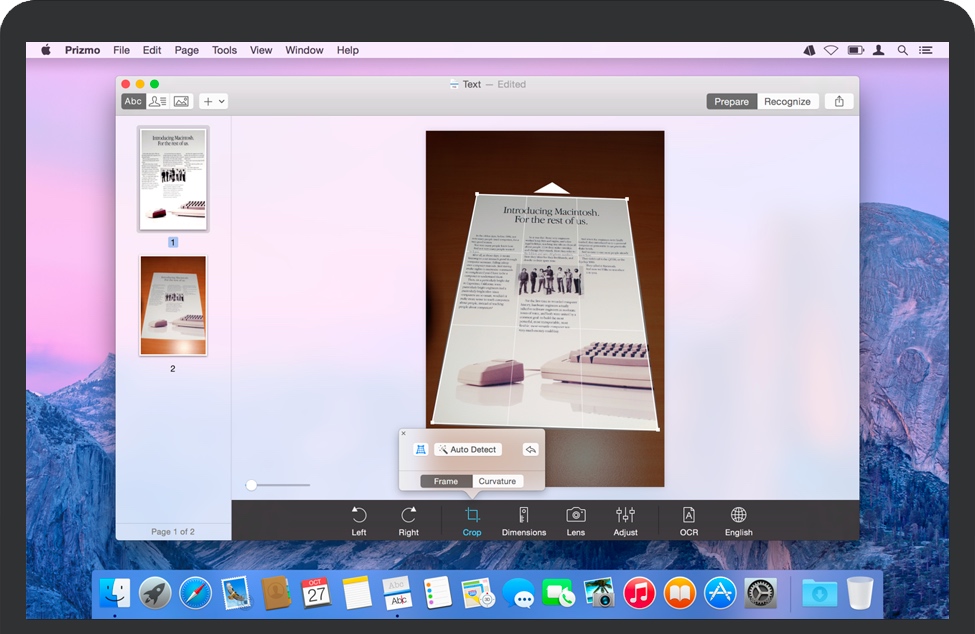Open the Dimensions tool
This screenshot has height=634, width=975.
point(524,519)
